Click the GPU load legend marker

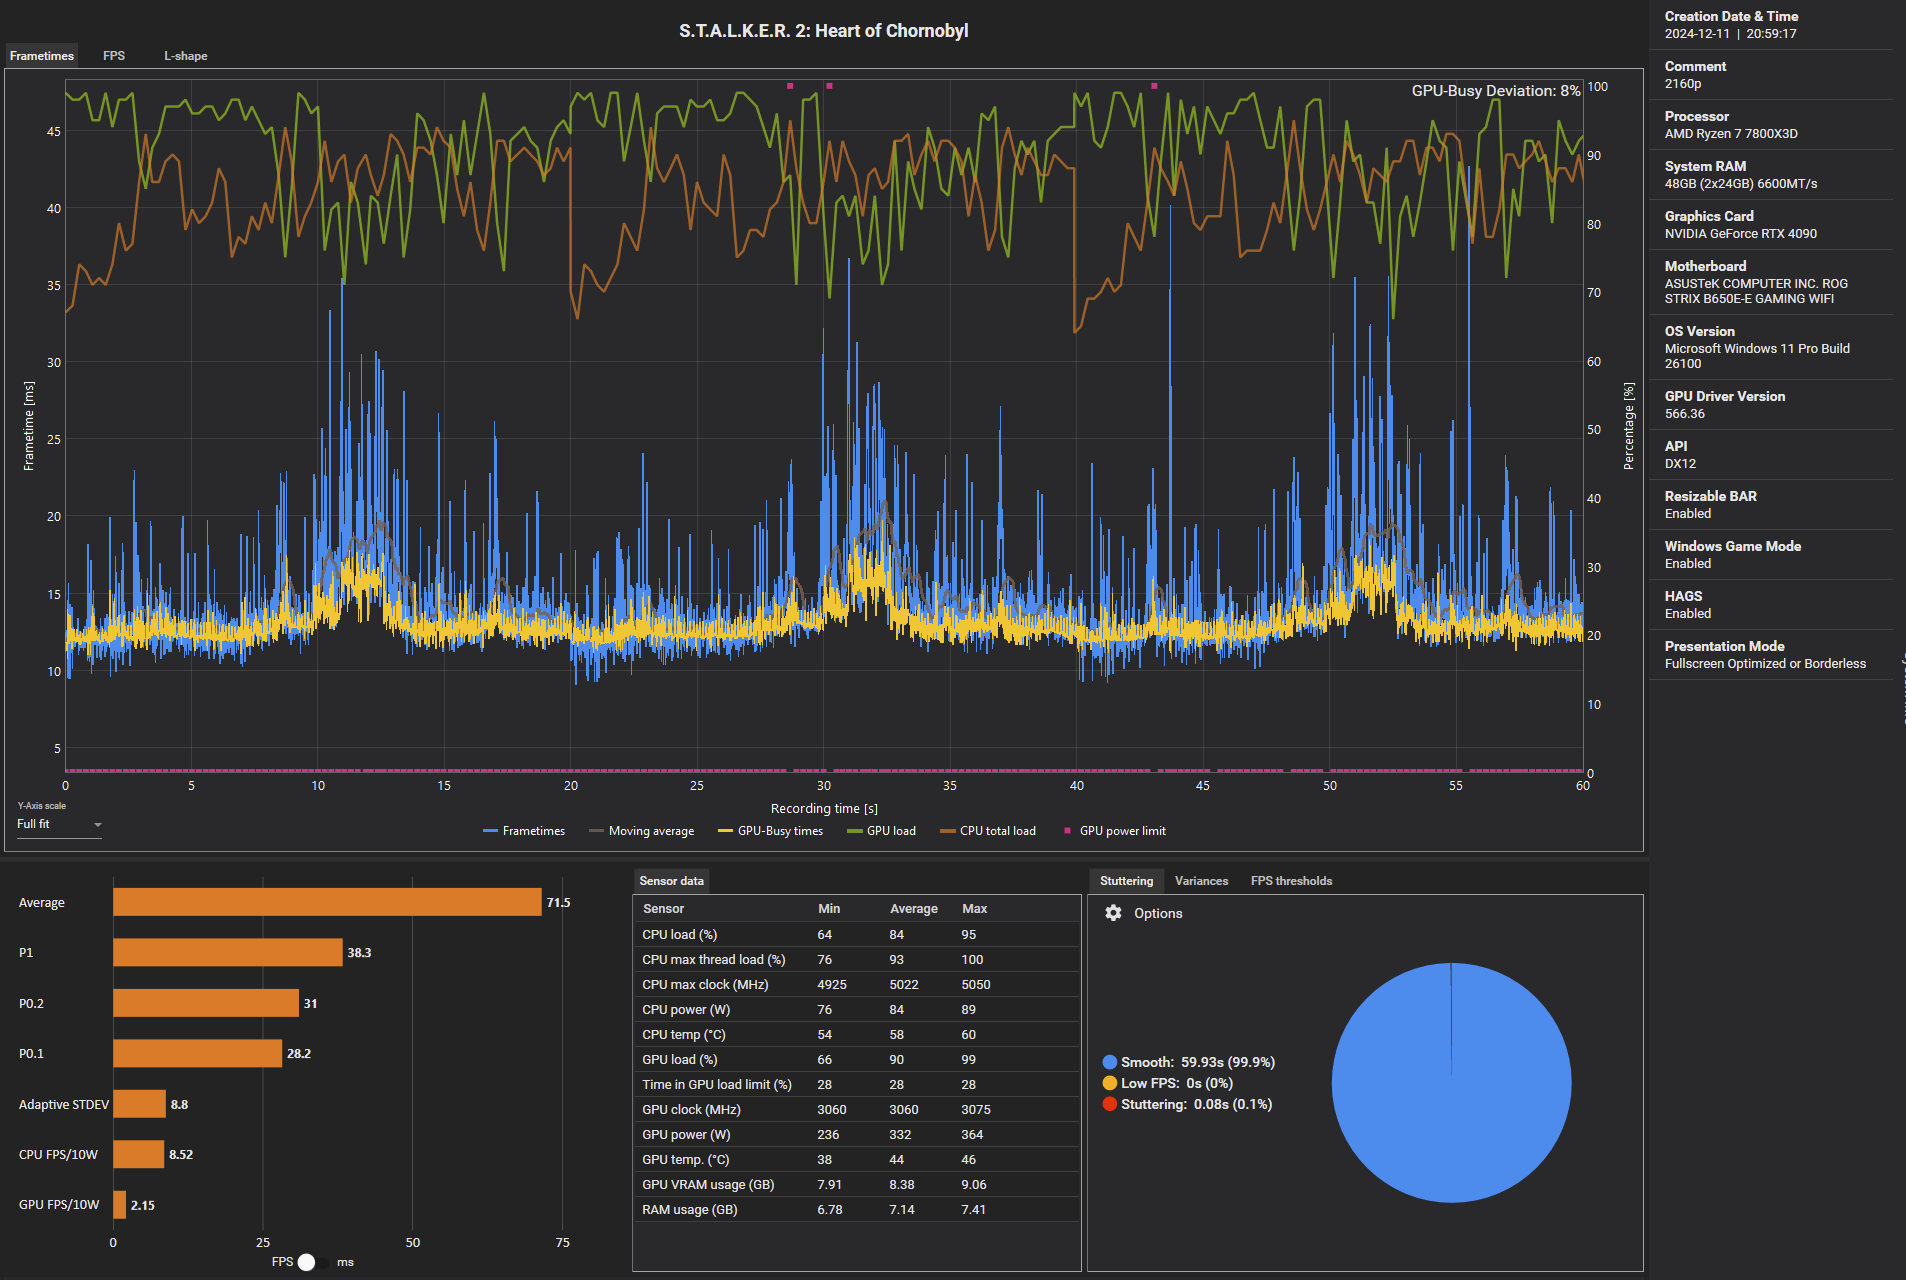tap(854, 831)
